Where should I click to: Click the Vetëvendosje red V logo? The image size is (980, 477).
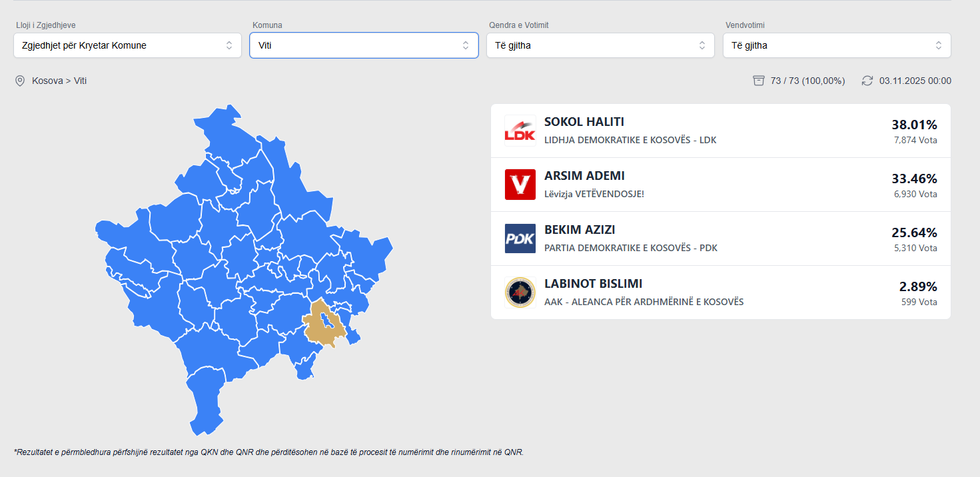pos(520,185)
